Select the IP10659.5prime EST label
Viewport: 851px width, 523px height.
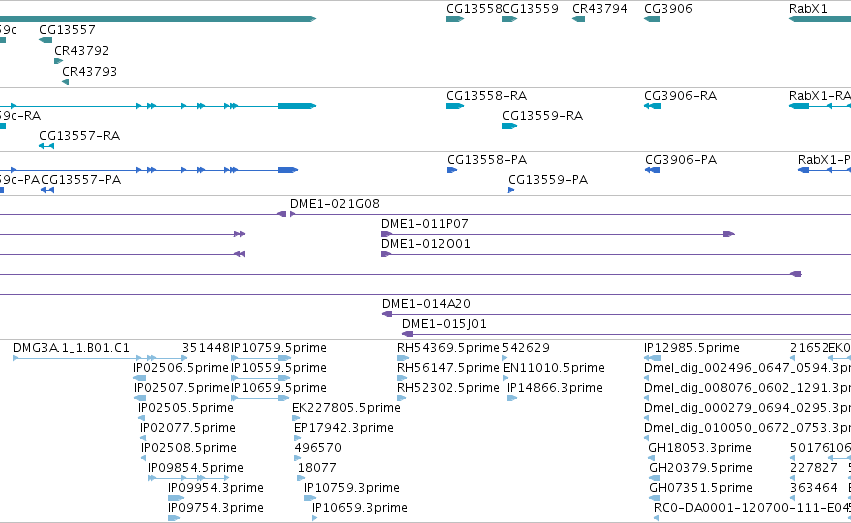point(279,388)
